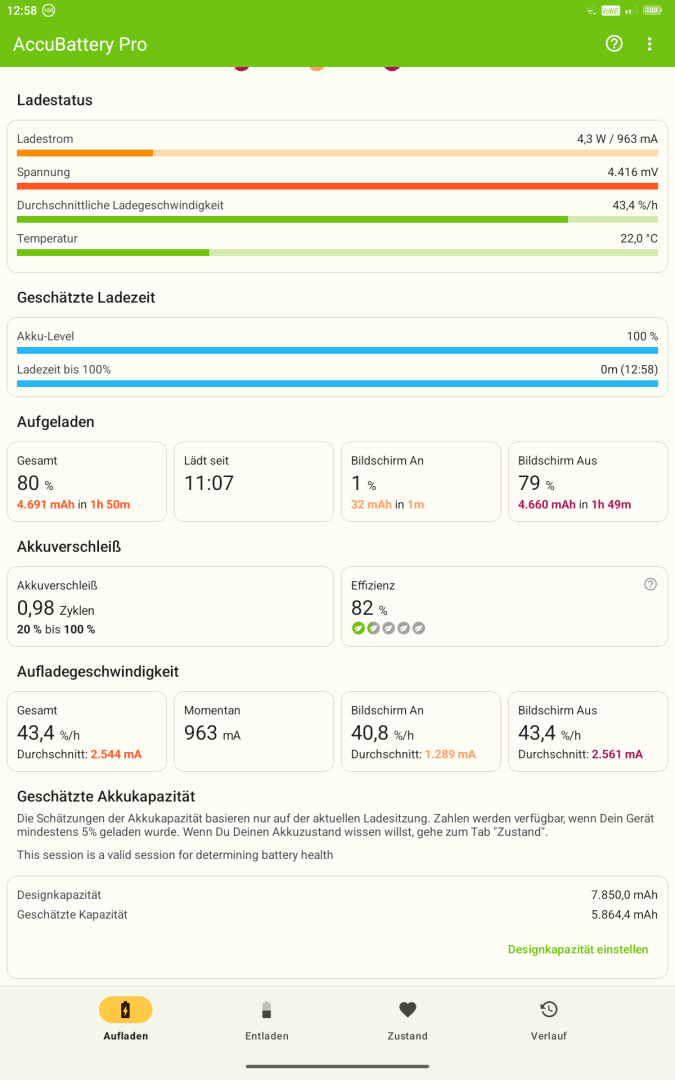This screenshot has width=675, height=1080.
Task: Tap the Momentan 963 mA card
Action: (x=253, y=731)
